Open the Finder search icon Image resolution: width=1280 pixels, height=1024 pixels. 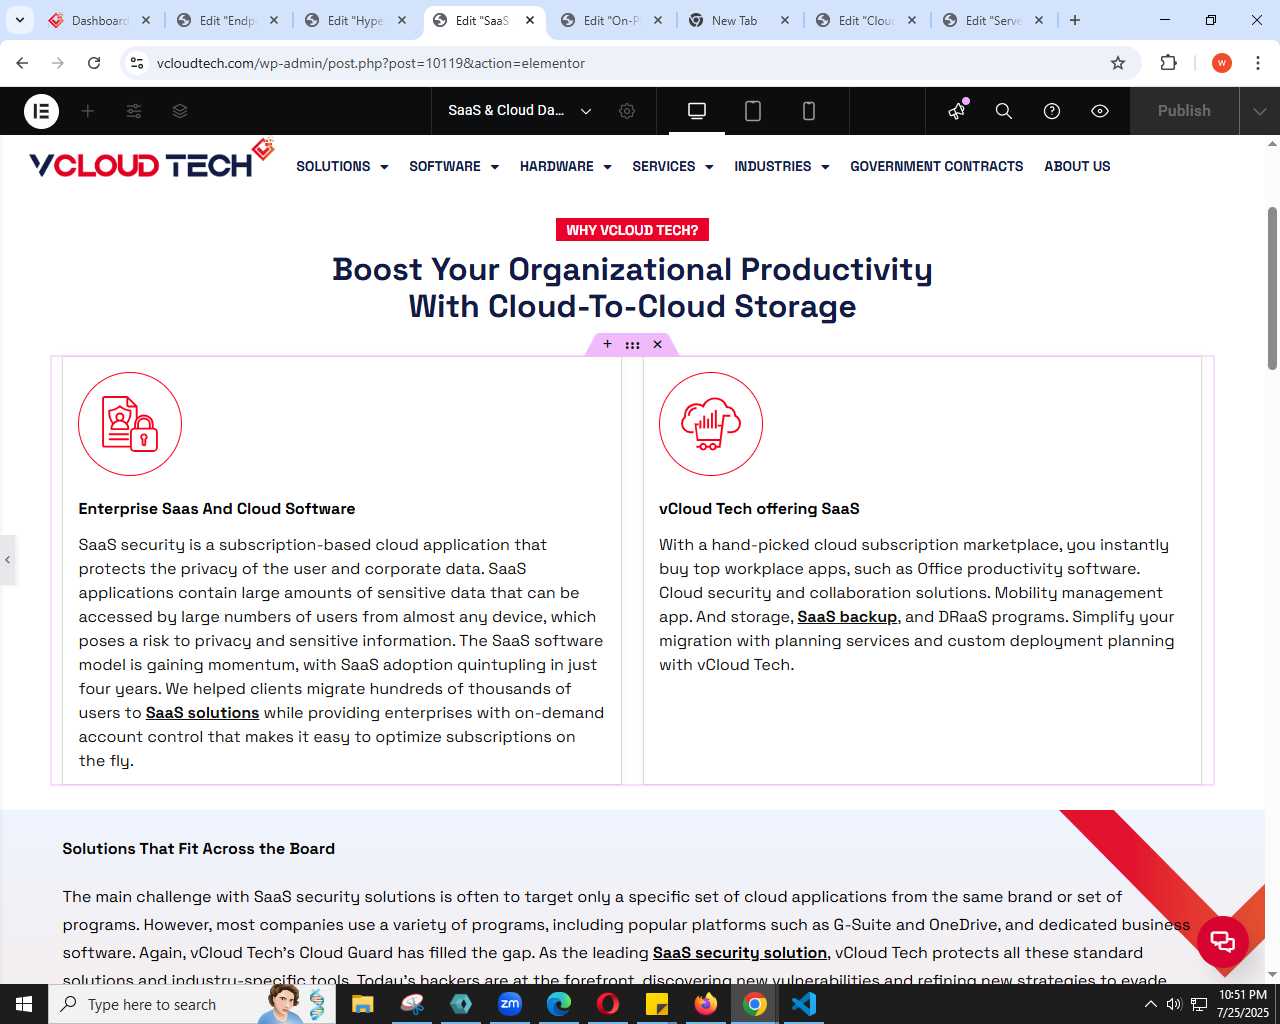point(1004,111)
